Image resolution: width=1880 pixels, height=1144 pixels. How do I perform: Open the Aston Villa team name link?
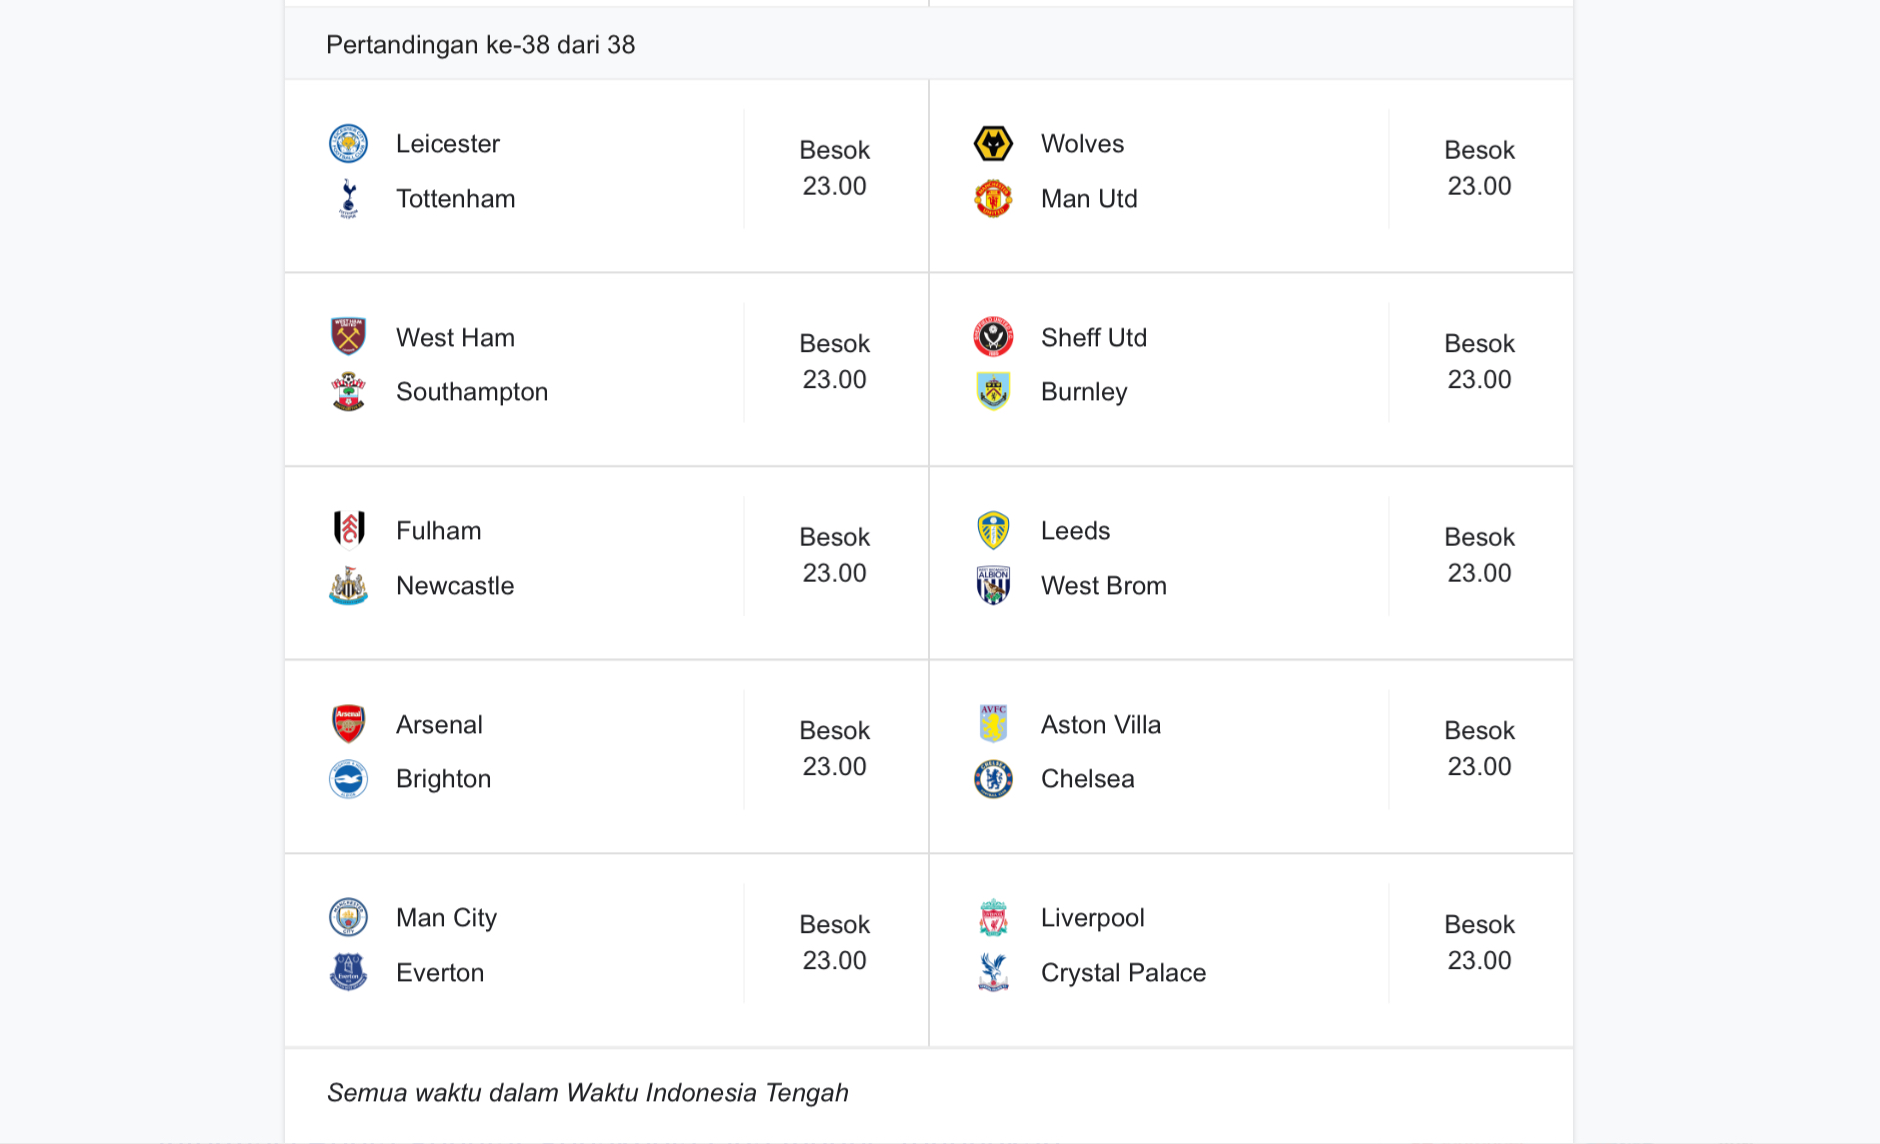point(1100,725)
